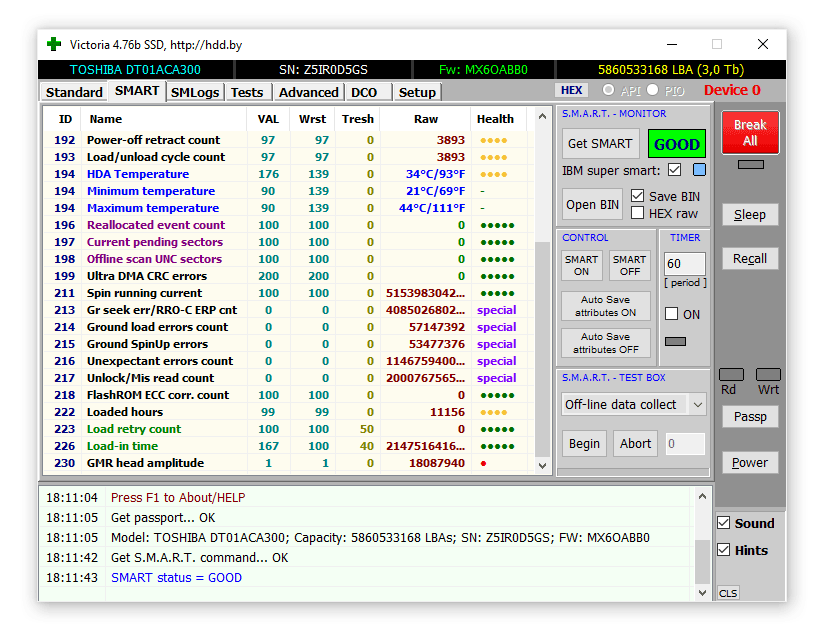Toggle the Sound checkbox
Viewport: 831px width, 643px height.
coord(724,523)
